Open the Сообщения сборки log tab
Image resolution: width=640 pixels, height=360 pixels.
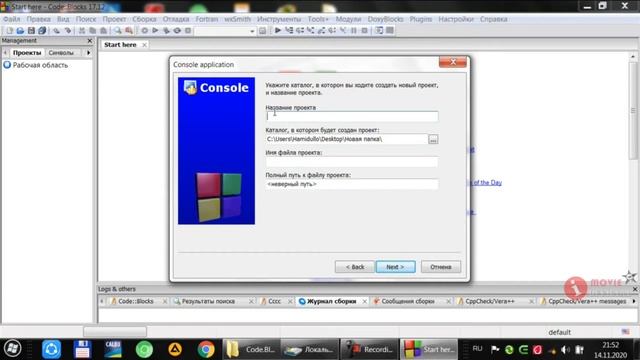[x=408, y=301]
